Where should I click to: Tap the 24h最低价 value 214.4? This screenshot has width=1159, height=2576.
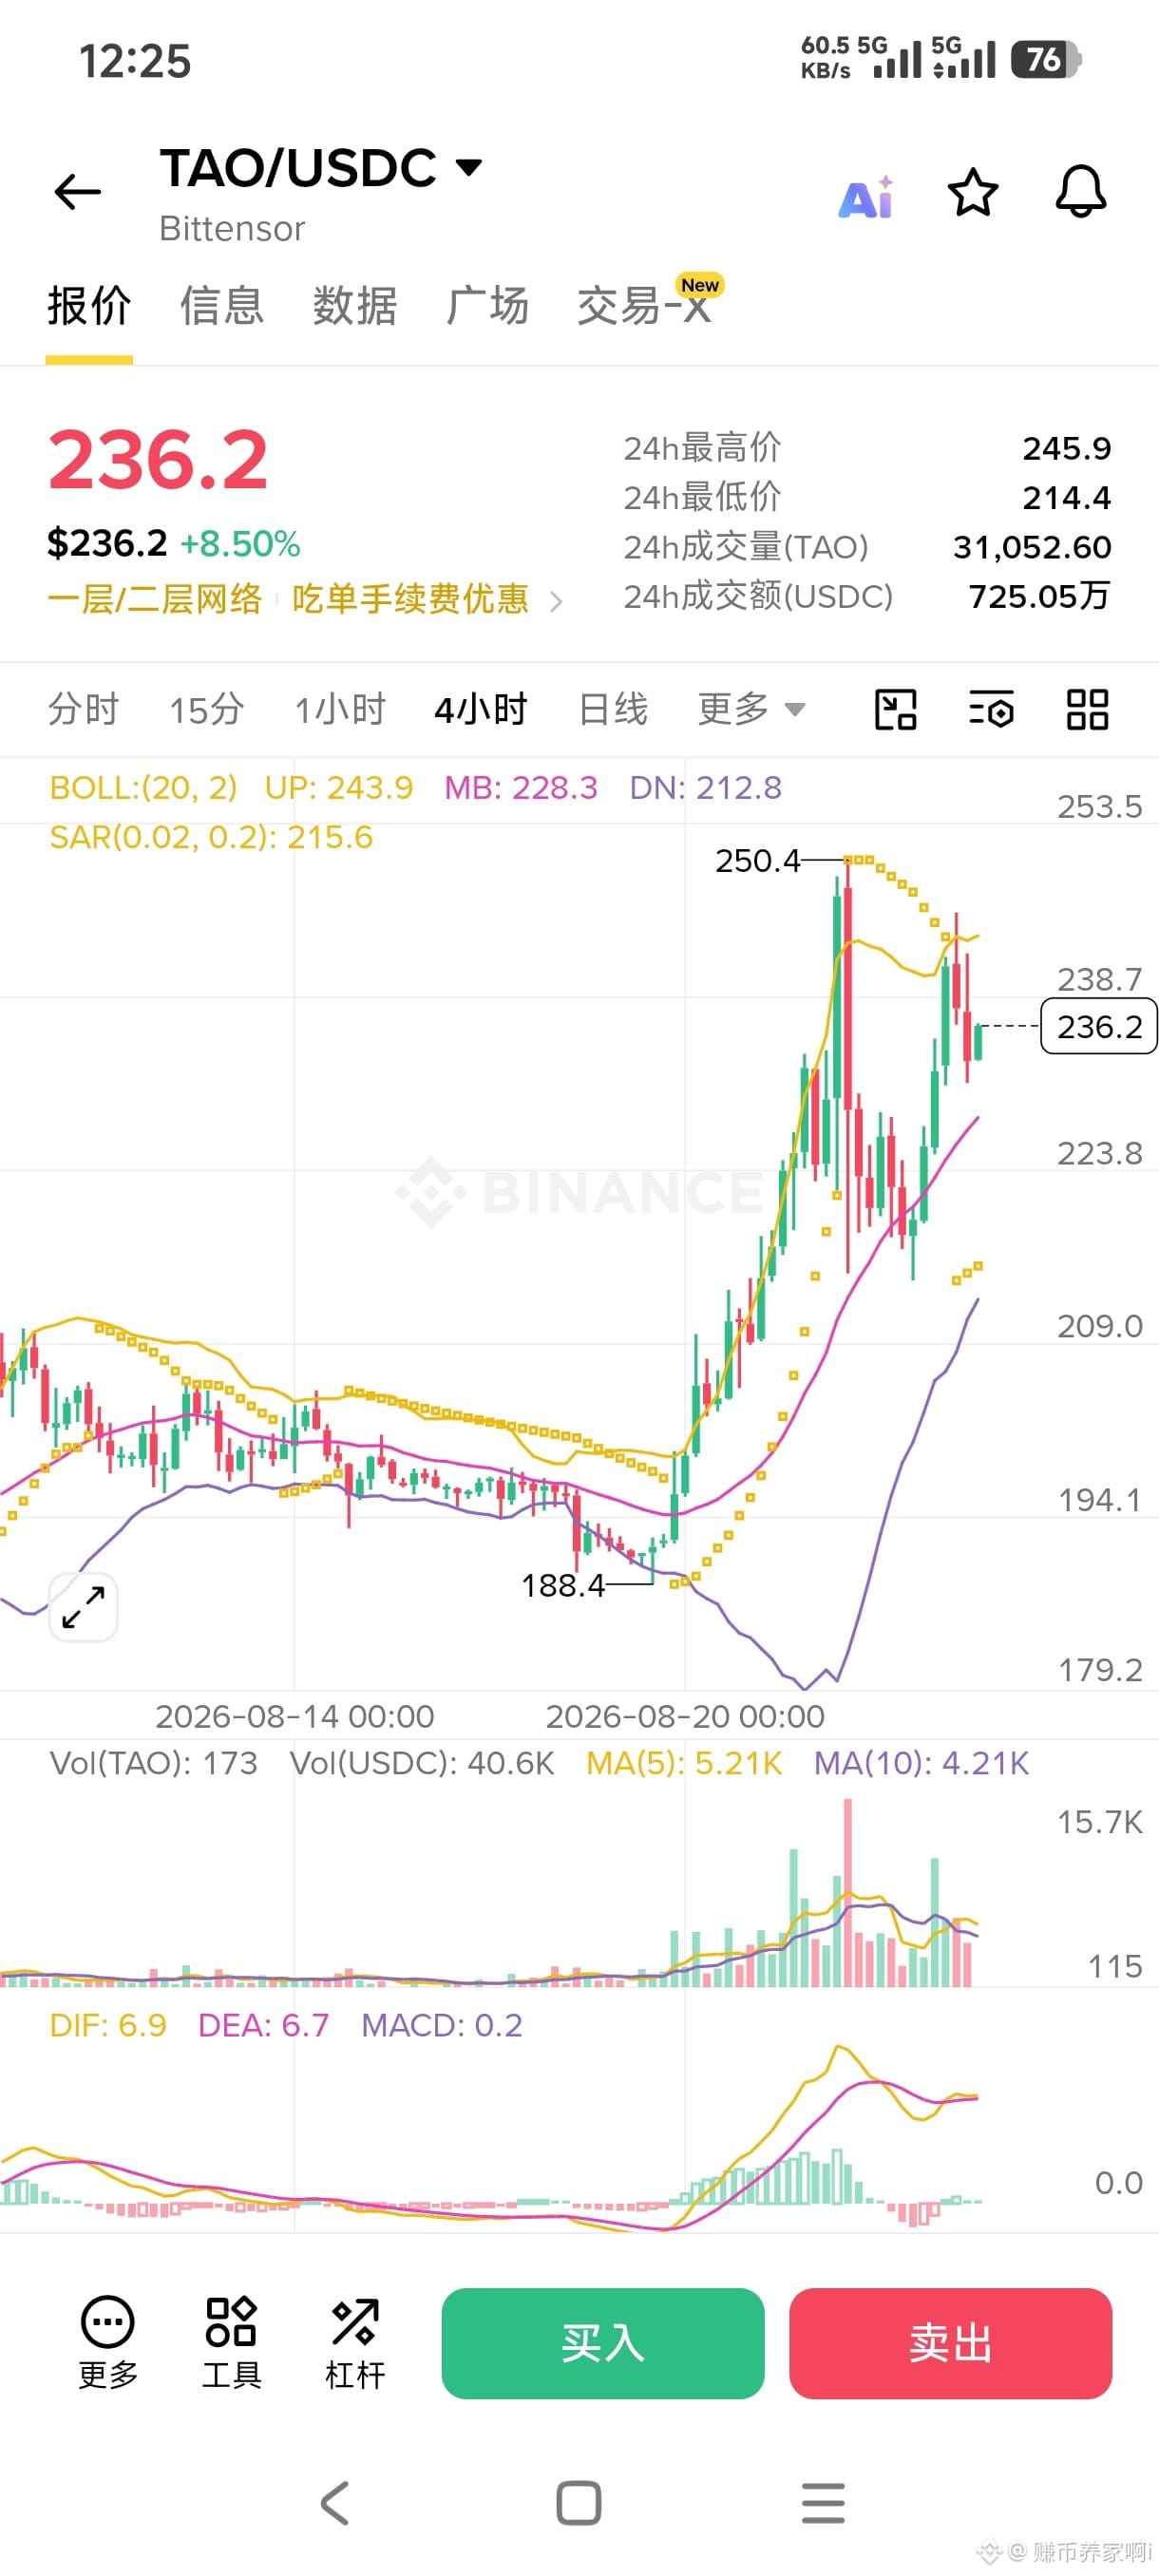(x=1066, y=497)
